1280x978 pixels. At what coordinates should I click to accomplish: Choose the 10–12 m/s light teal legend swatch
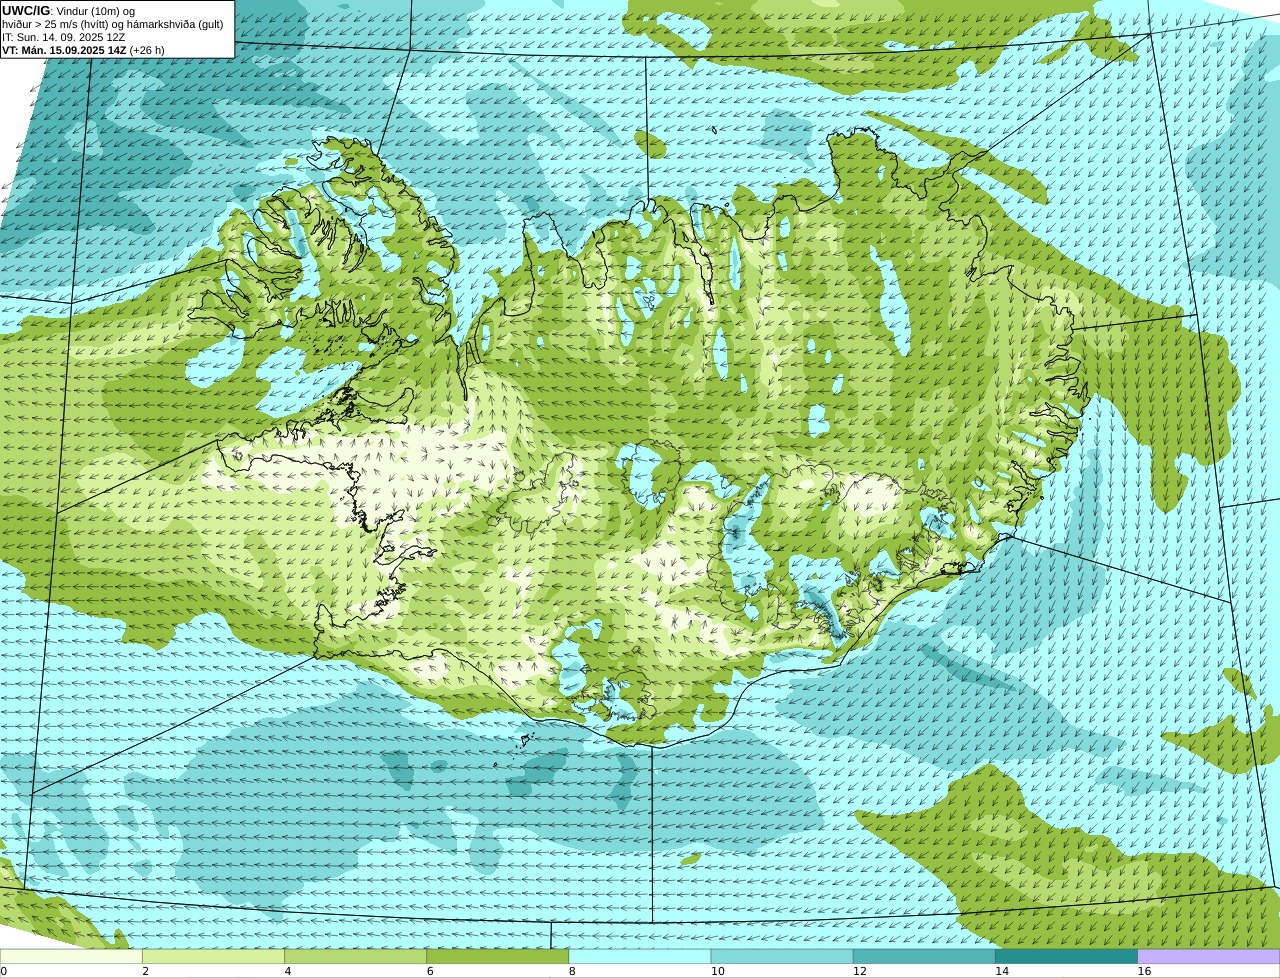[782, 956]
